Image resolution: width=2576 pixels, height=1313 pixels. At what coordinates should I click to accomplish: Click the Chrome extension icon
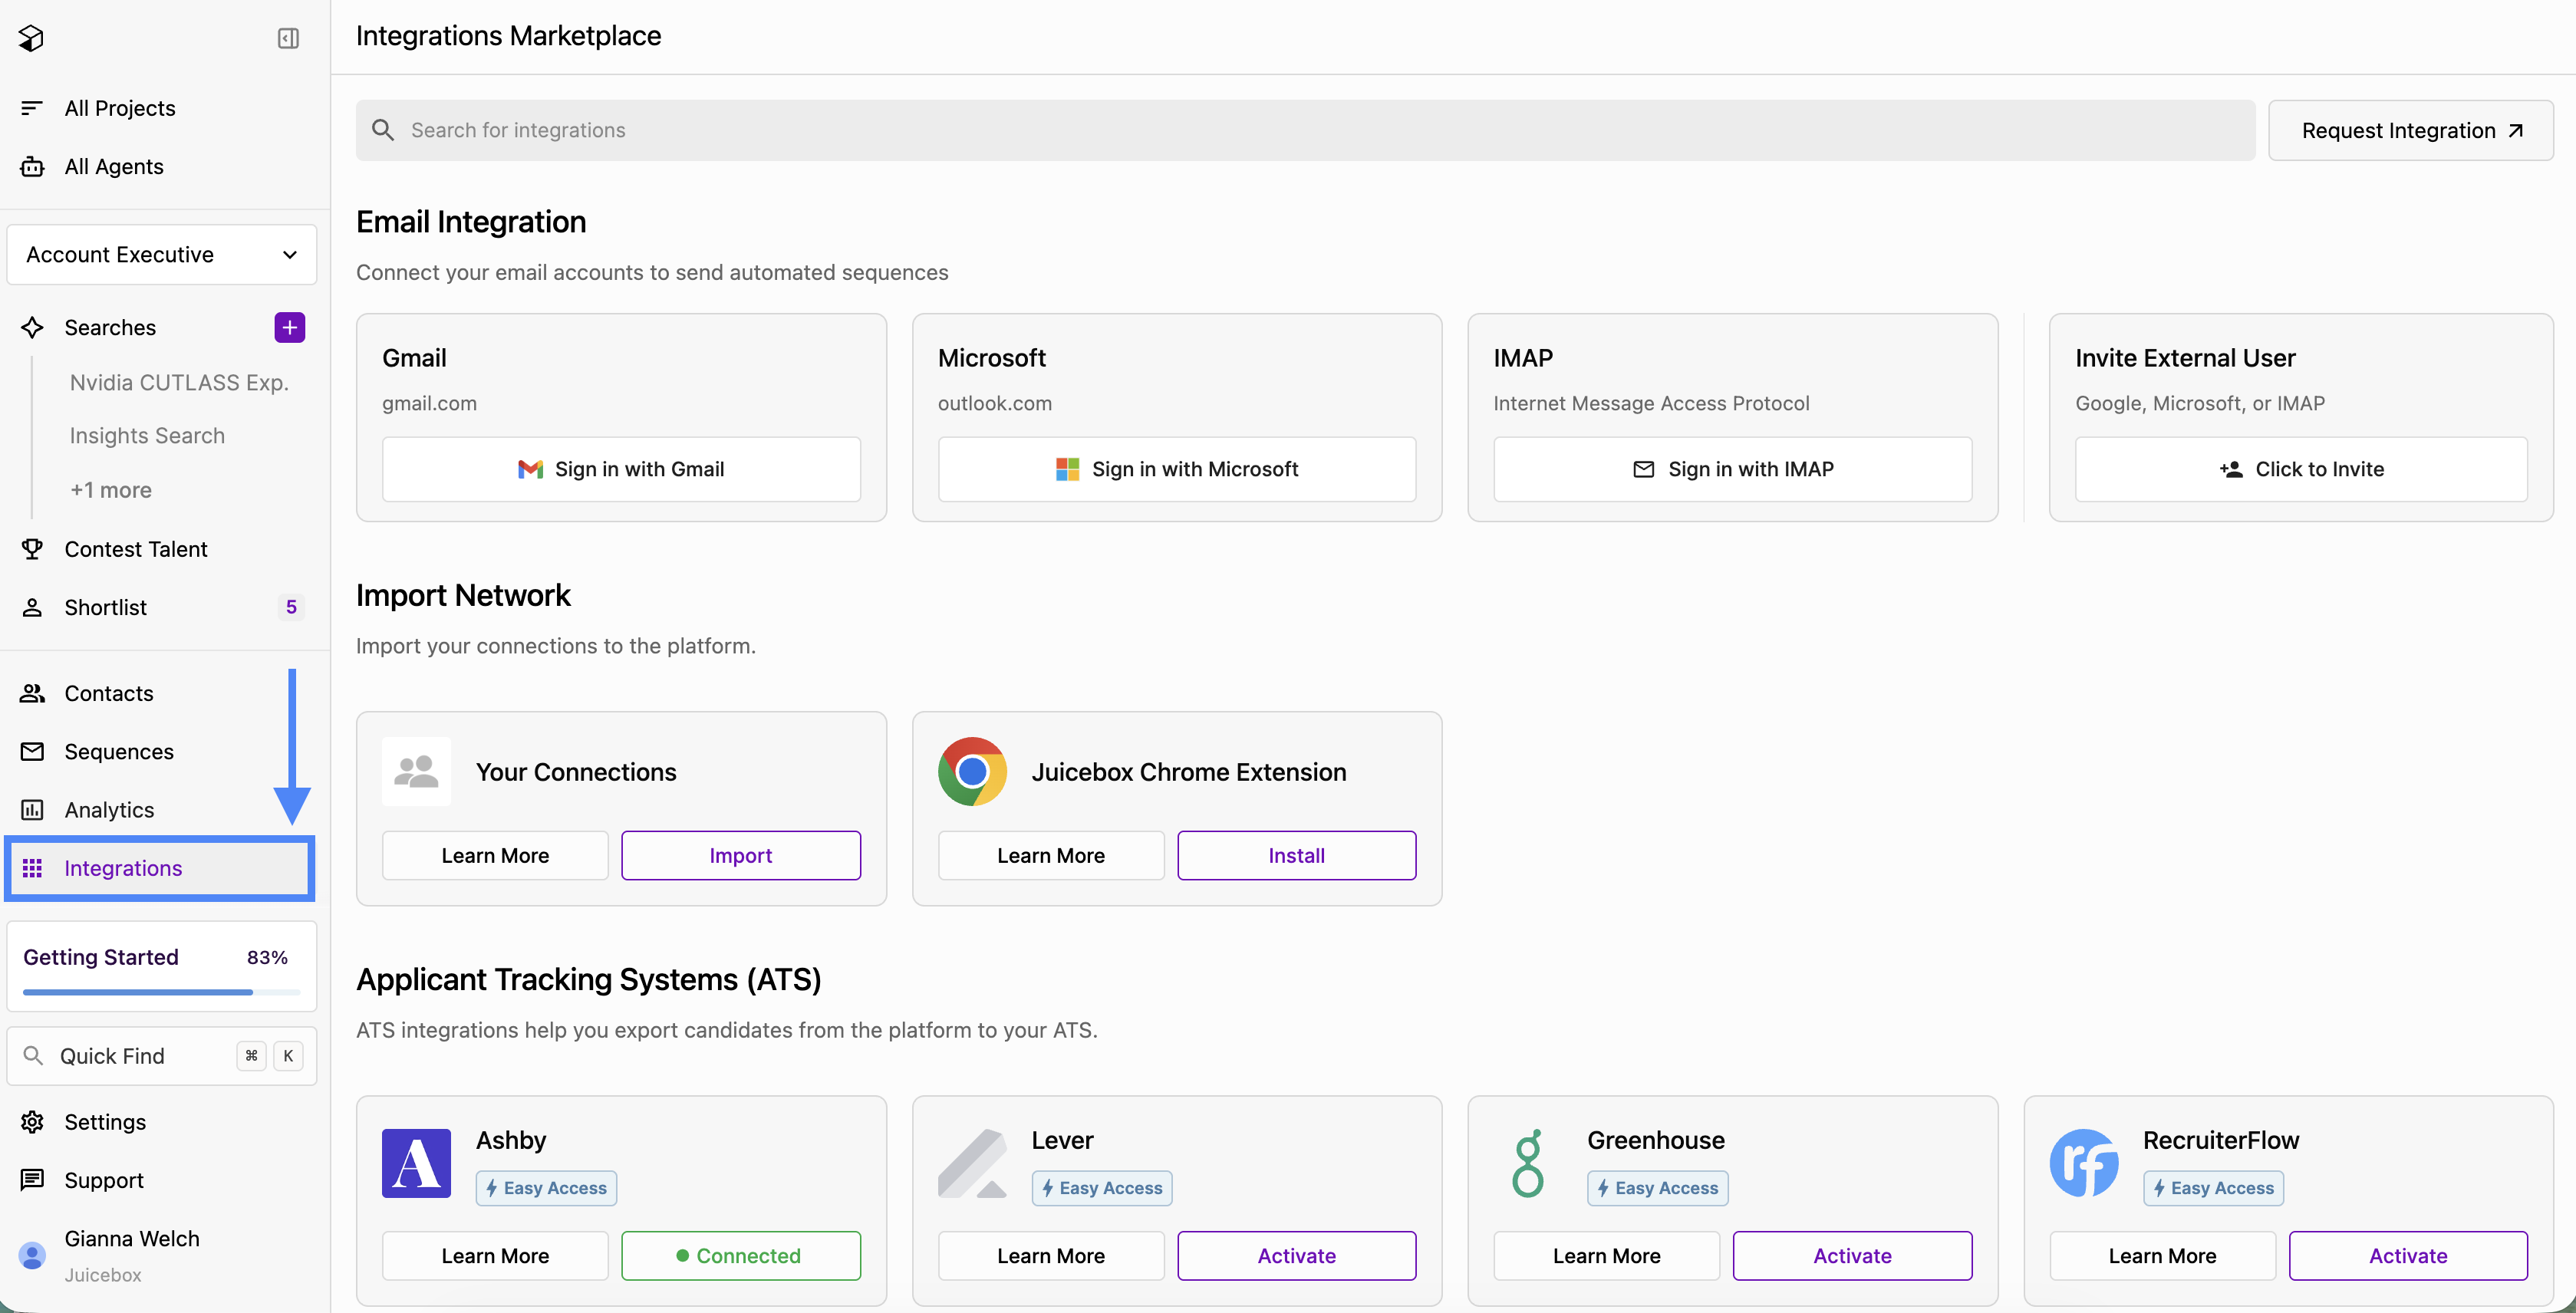pos(972,771)
